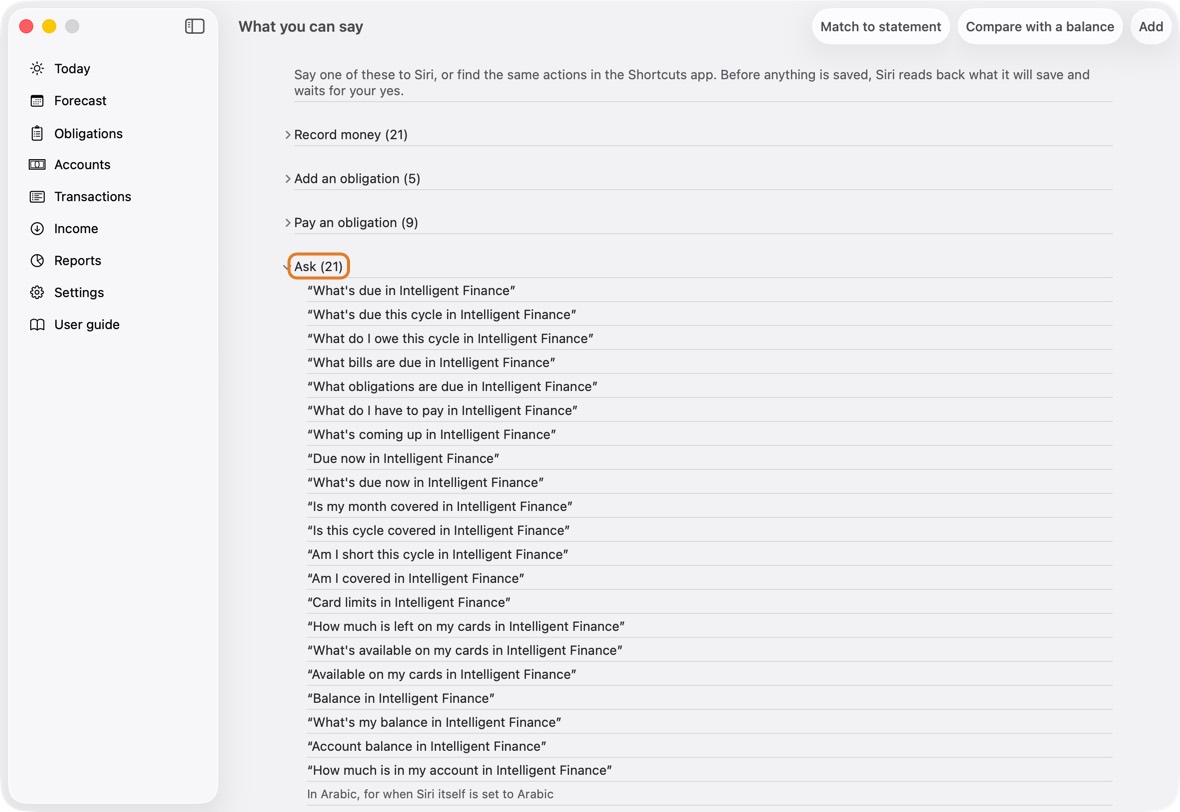
Task: Select “What's my balance in Intelligent Finance”
Action: coord(434,722)
